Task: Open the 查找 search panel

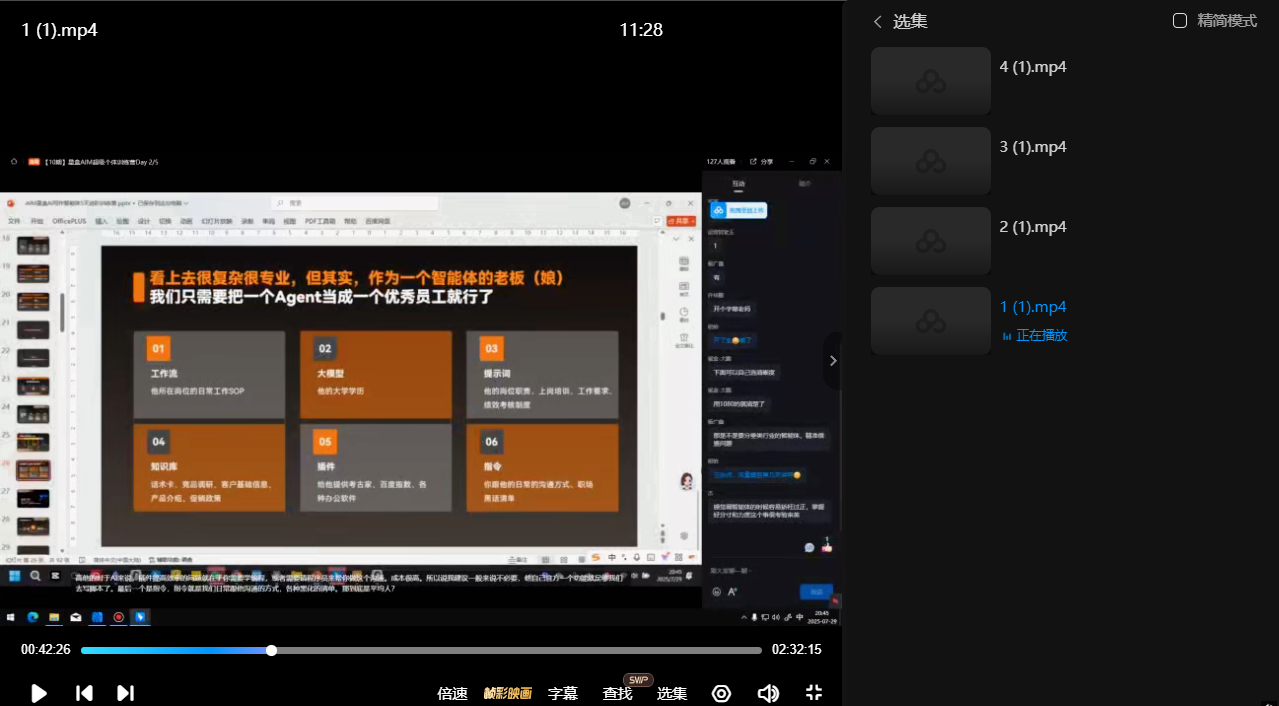Action: (x=617, y=692)
